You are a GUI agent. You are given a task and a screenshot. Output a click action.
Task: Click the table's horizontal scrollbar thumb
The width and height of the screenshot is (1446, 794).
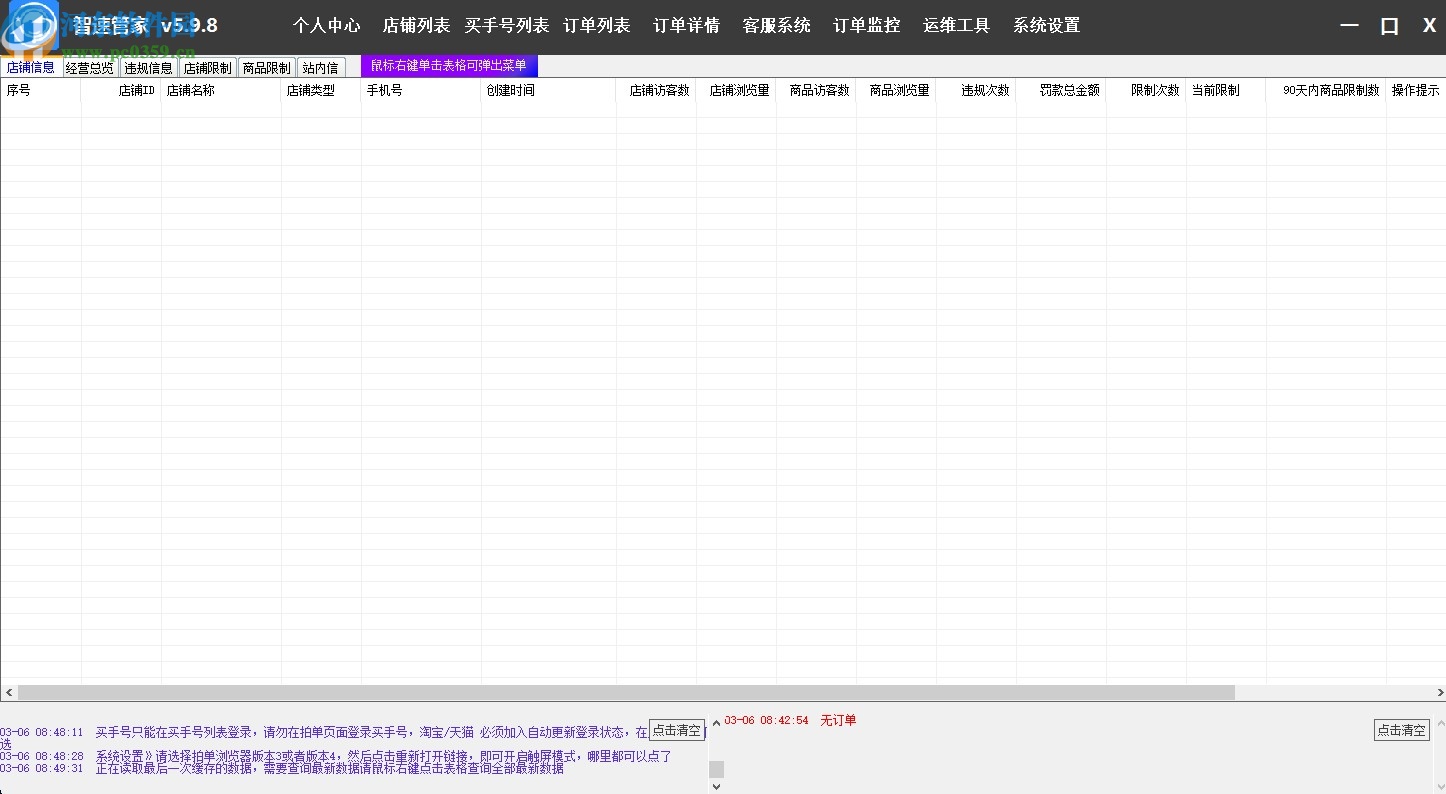pos(626,693)
